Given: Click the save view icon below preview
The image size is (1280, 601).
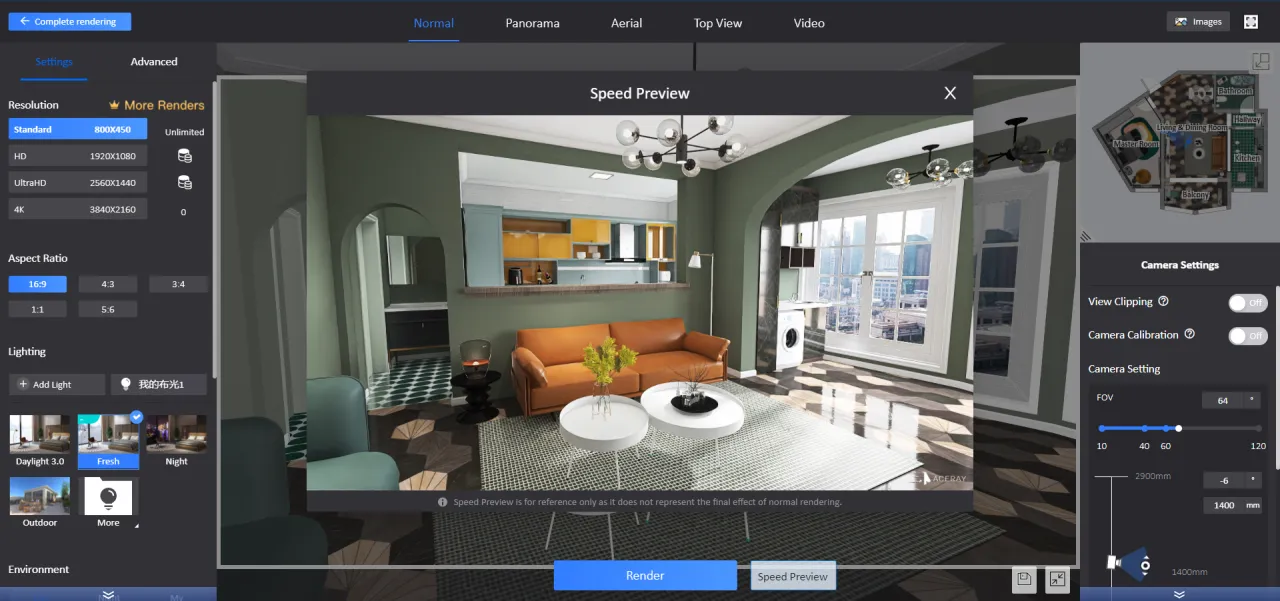Looking at the screenshot, I should [1023, 578].
